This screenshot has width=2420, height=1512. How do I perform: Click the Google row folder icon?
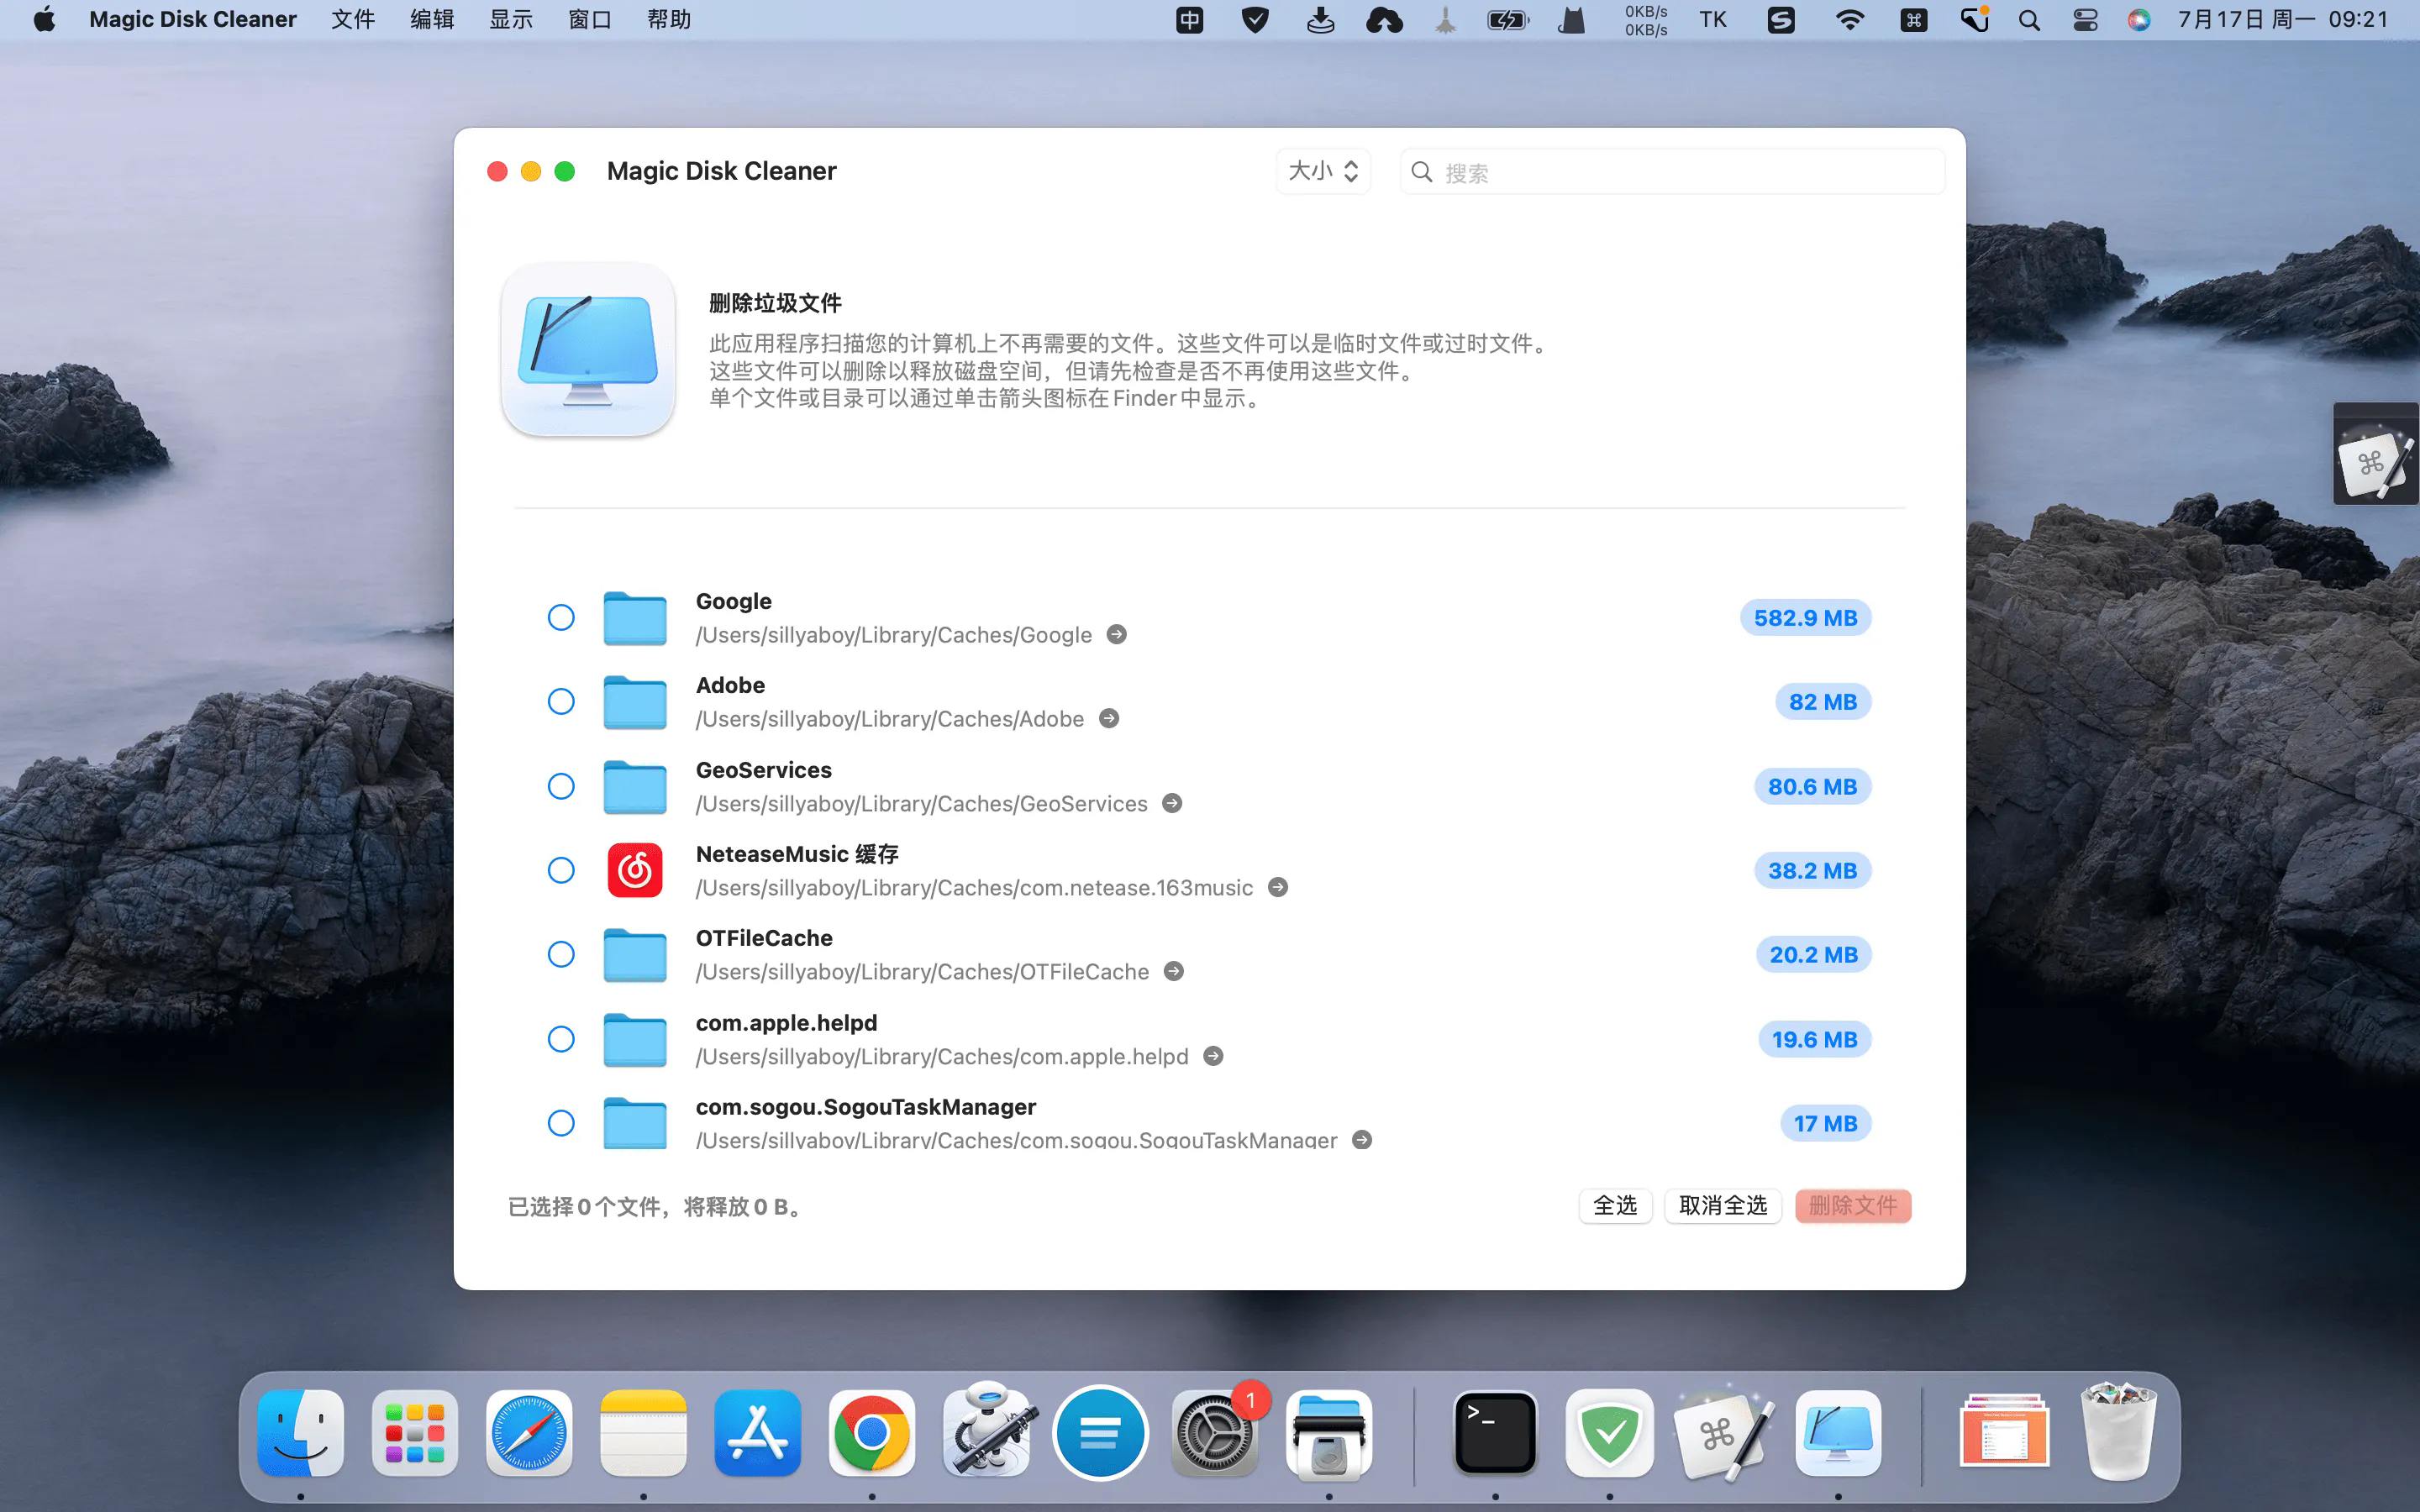point(635,618)
